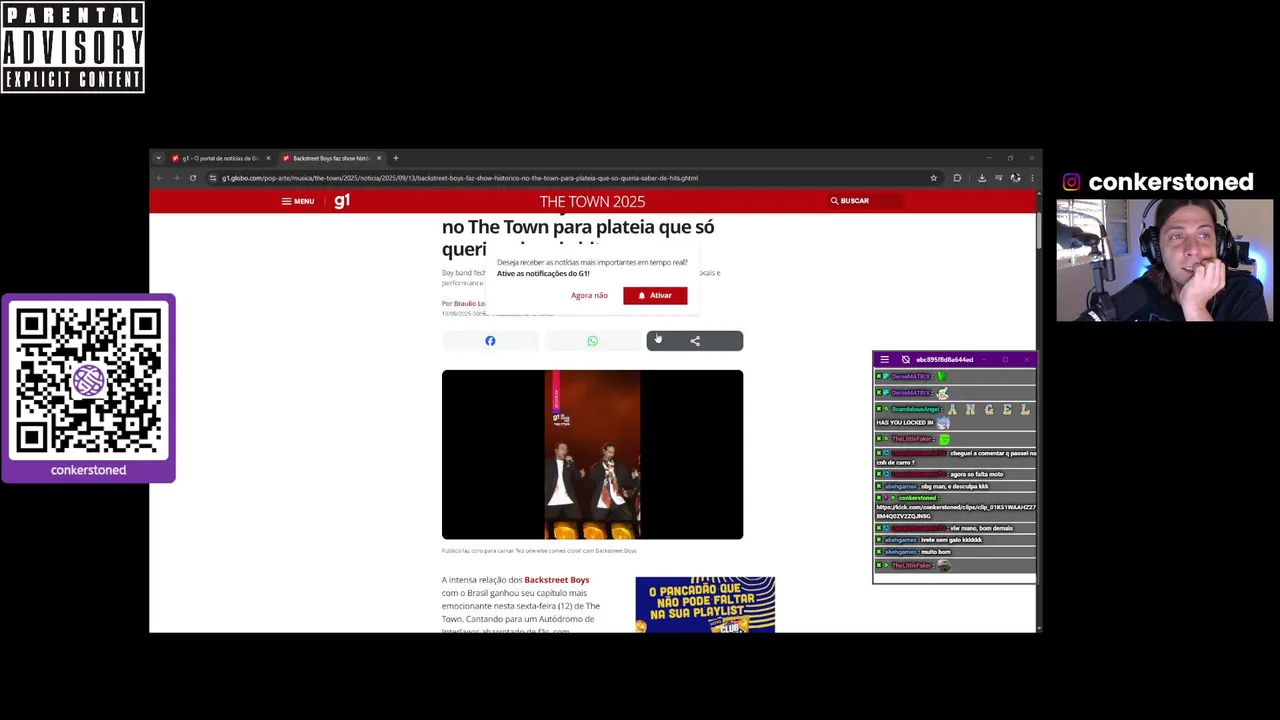Viewport: 1280px width, 720px height.
Task: Close the 'Backstreet Boys faz show' tab
Action: point(379,158)
